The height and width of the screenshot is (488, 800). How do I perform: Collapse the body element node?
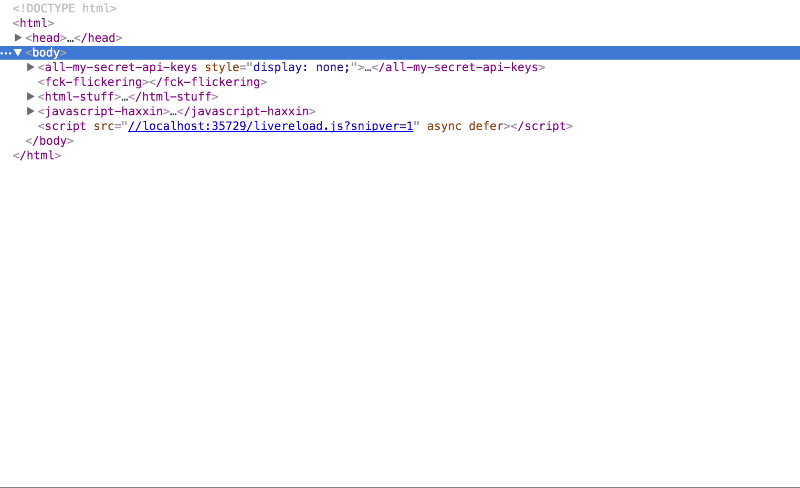18,53
